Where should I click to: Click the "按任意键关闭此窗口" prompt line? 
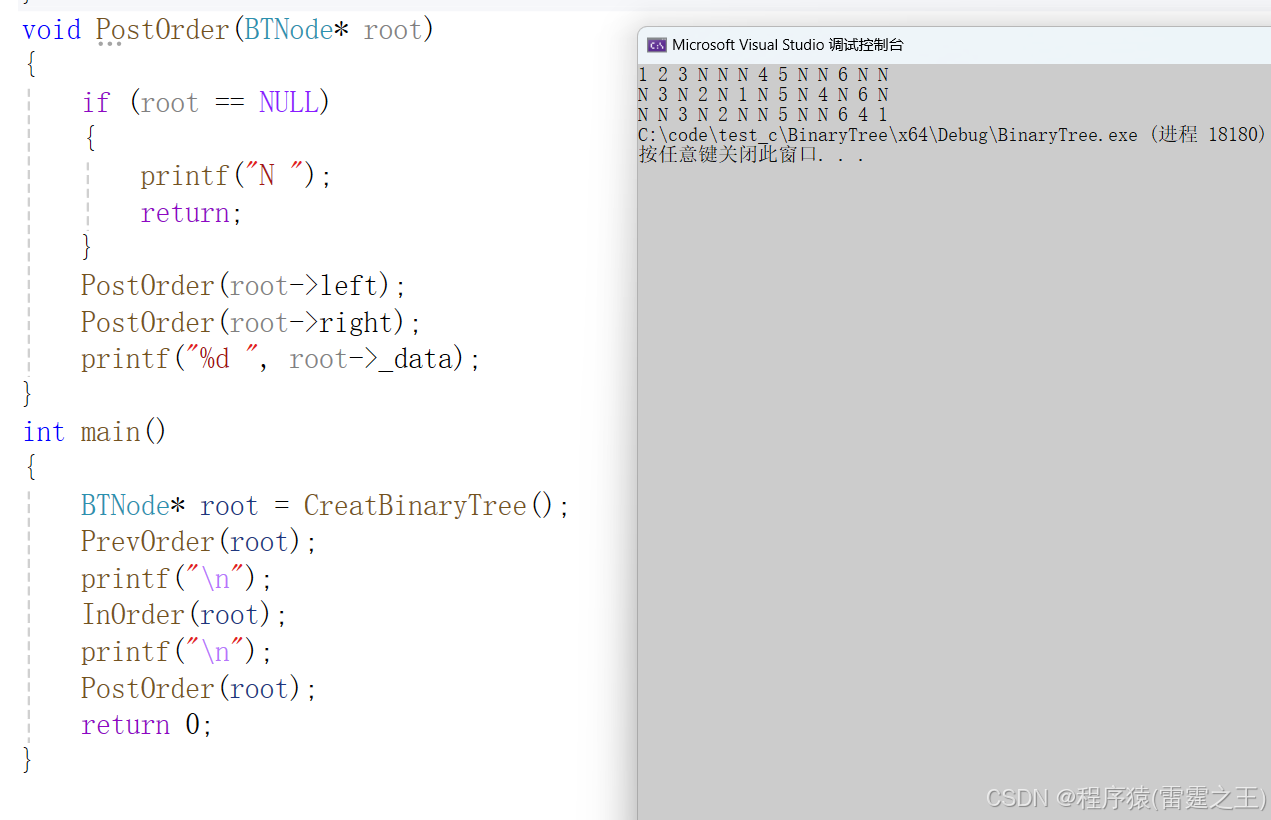tap(751, 155)
